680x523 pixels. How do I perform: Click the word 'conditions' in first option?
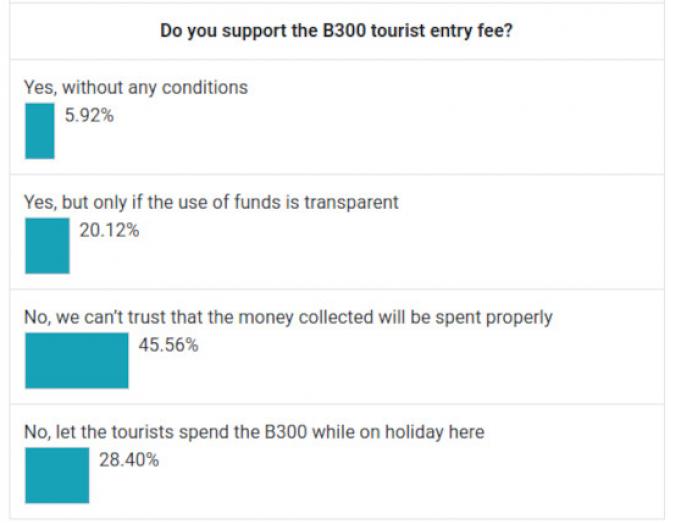pos(205,88)
